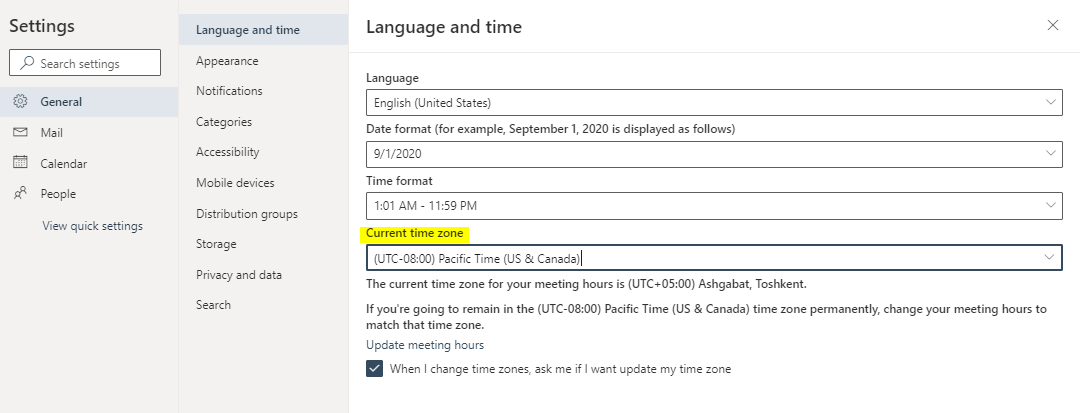This screenshot has width=1080, height=413.
Task: Close the settings panel with X
Action: click(1052, 25)
